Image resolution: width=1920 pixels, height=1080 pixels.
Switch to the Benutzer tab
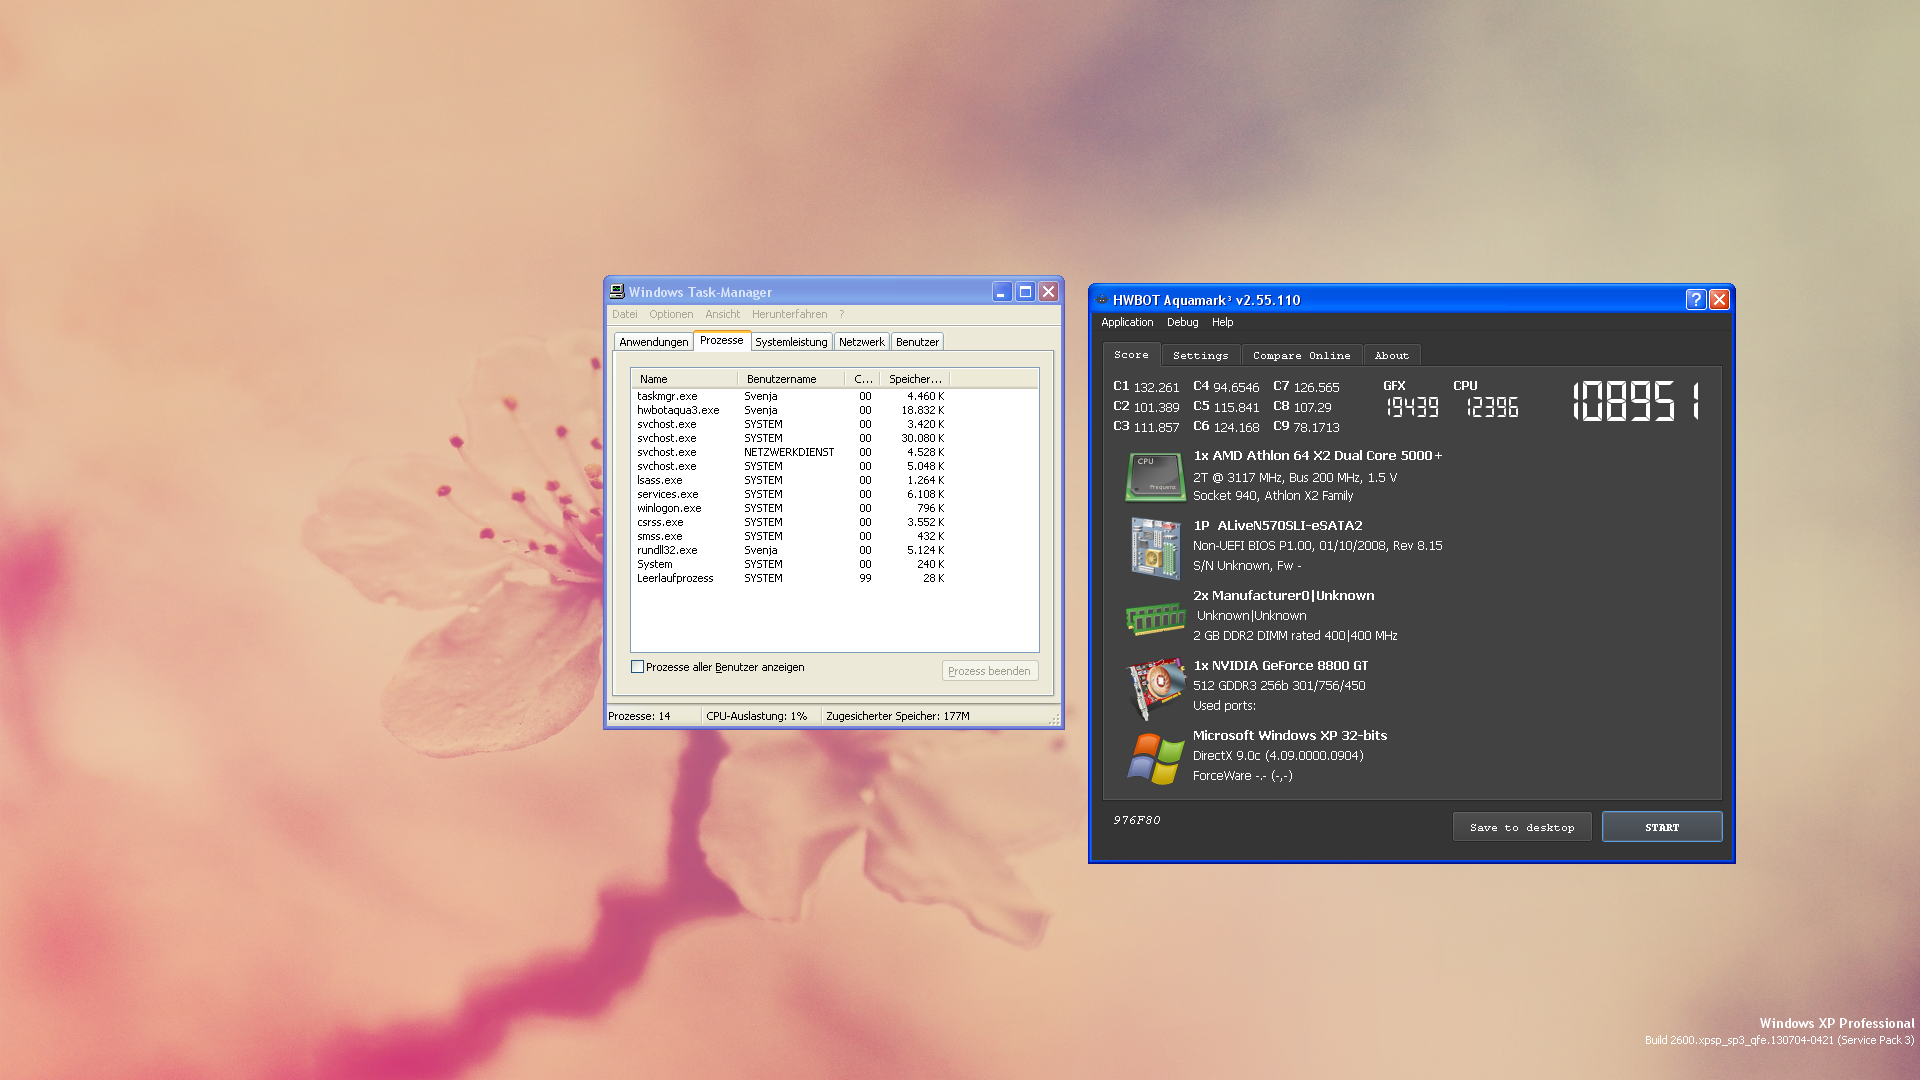click(x=917, y=342)
